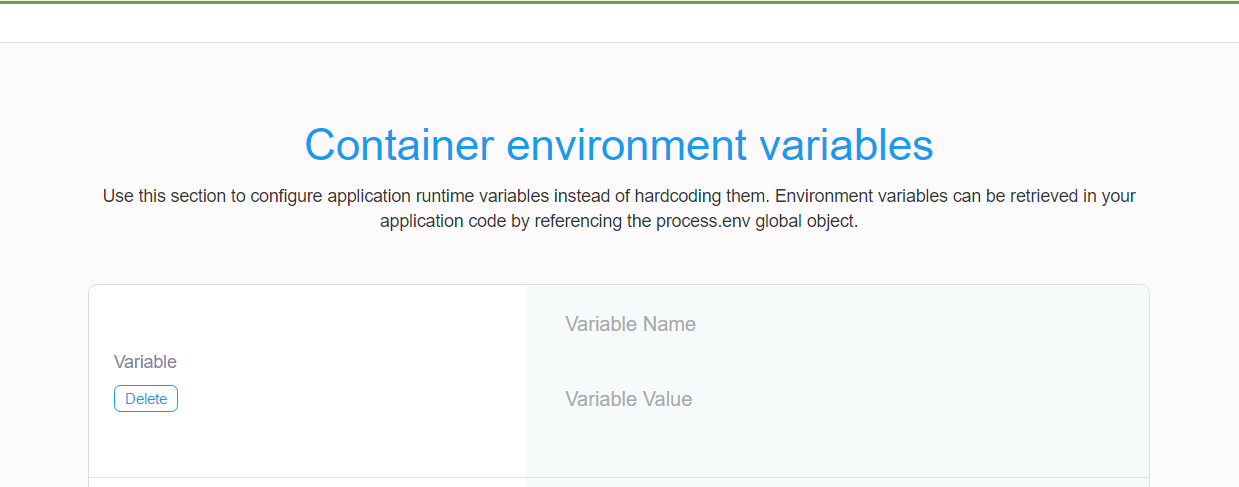Click the 'Variable' label above Delete
The height and width of the screenshot is (487, 1239).
coord(145,362)
